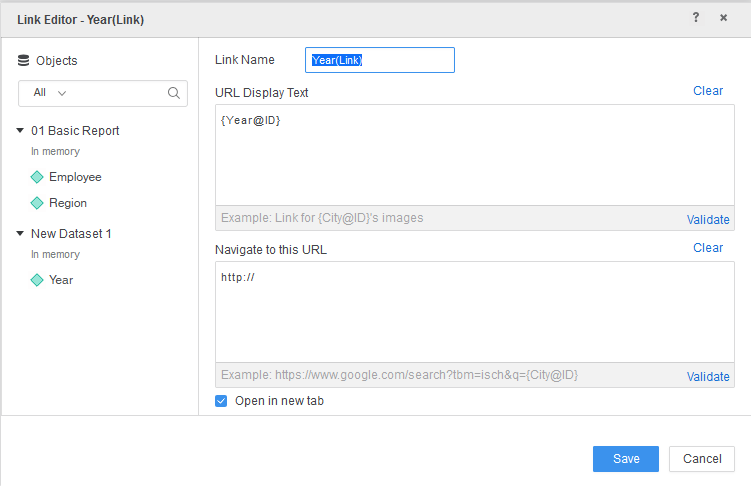Clear the URL Display Text field

[707, 91]
